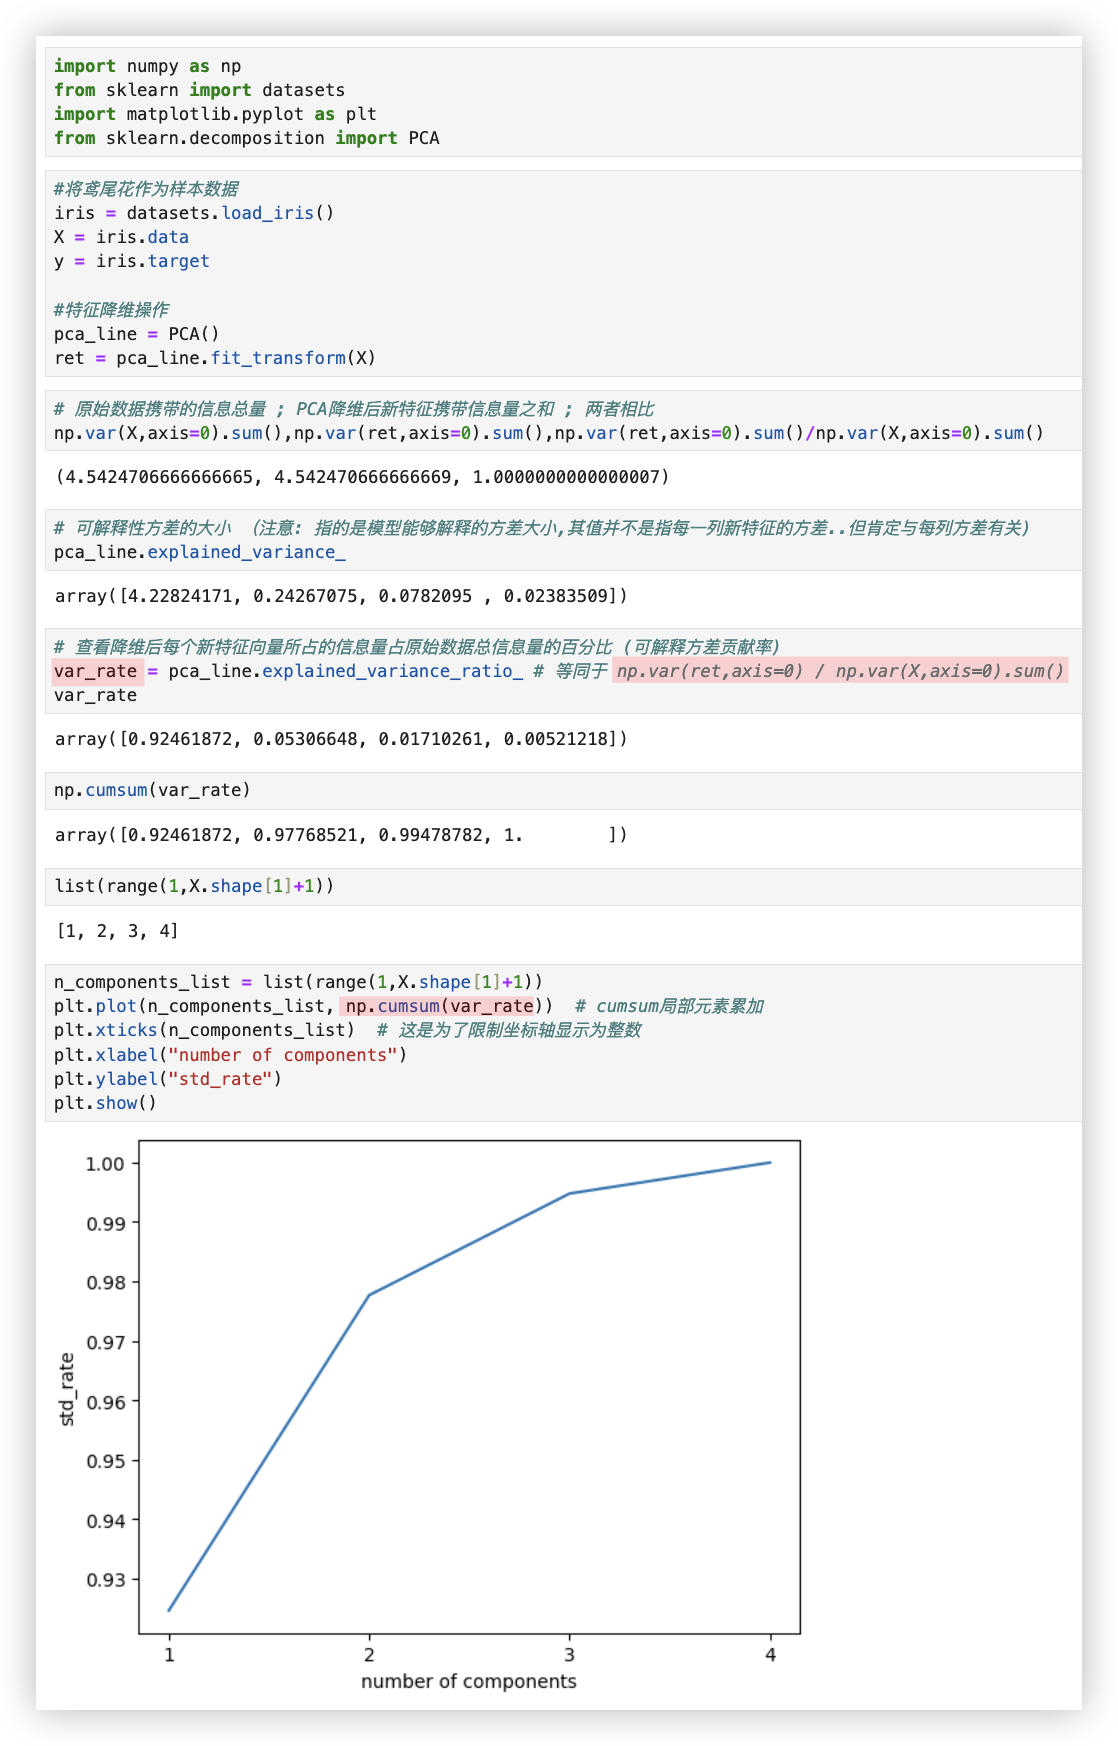Click the np.cumsum(var_rate) code cell
The width and height of the screenshot is (1118, 1746).
pos(152,790)
